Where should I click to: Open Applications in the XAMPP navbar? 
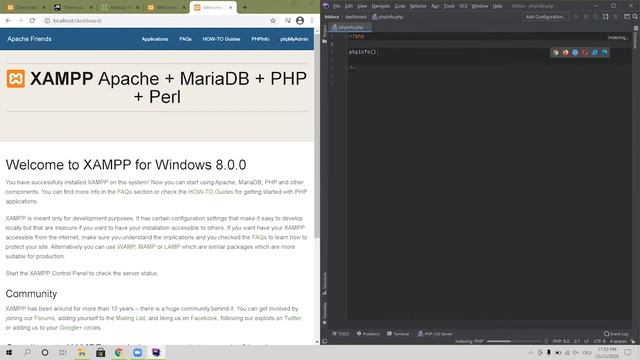[x=155, y=39]
